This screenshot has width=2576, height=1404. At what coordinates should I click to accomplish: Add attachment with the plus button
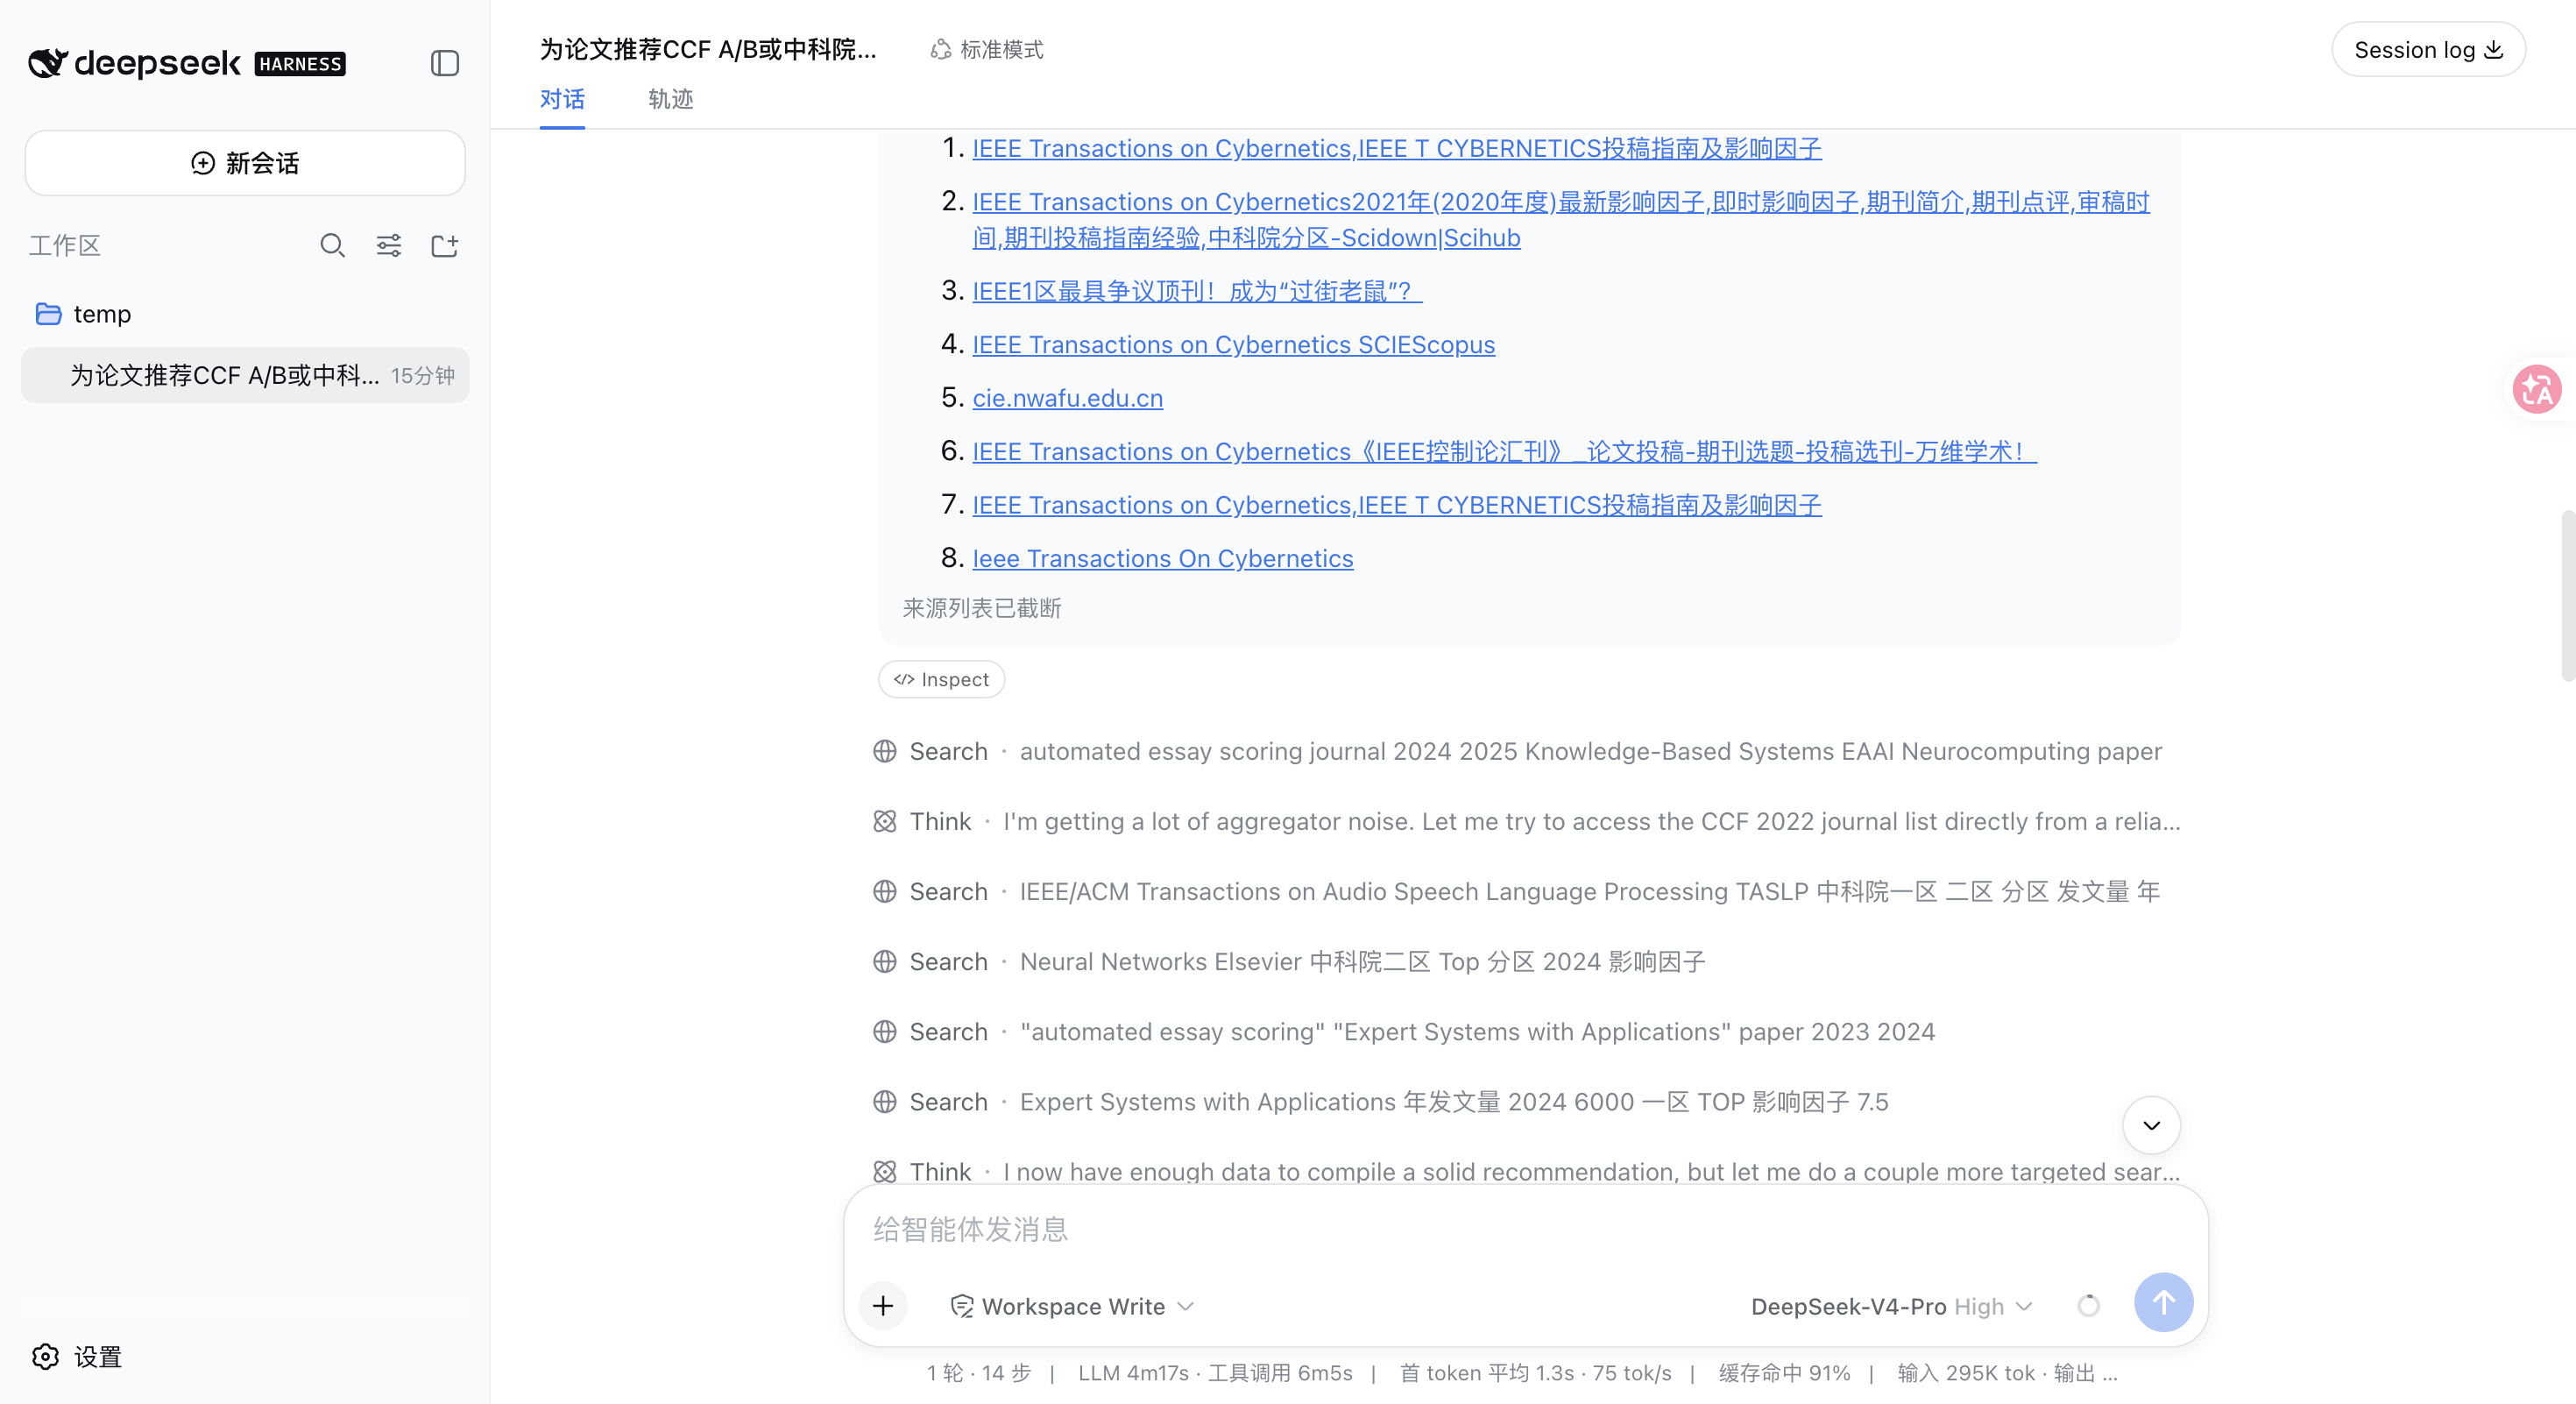[x=883, y=1305]
